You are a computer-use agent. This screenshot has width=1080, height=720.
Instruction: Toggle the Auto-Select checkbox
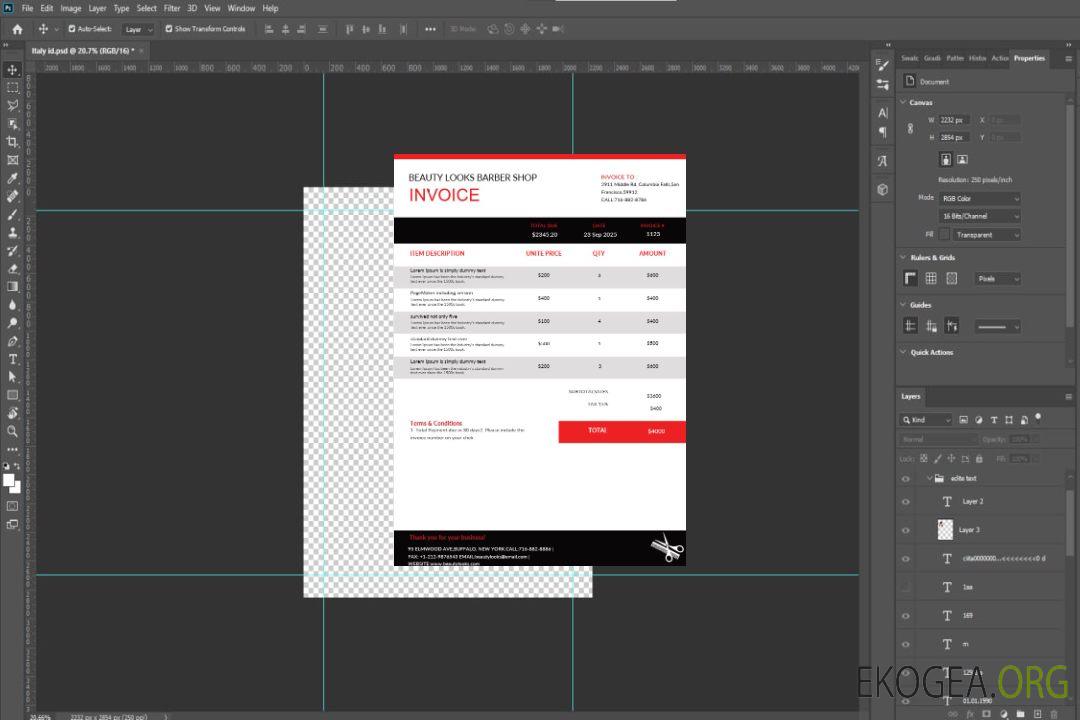[x=72, y=29]
